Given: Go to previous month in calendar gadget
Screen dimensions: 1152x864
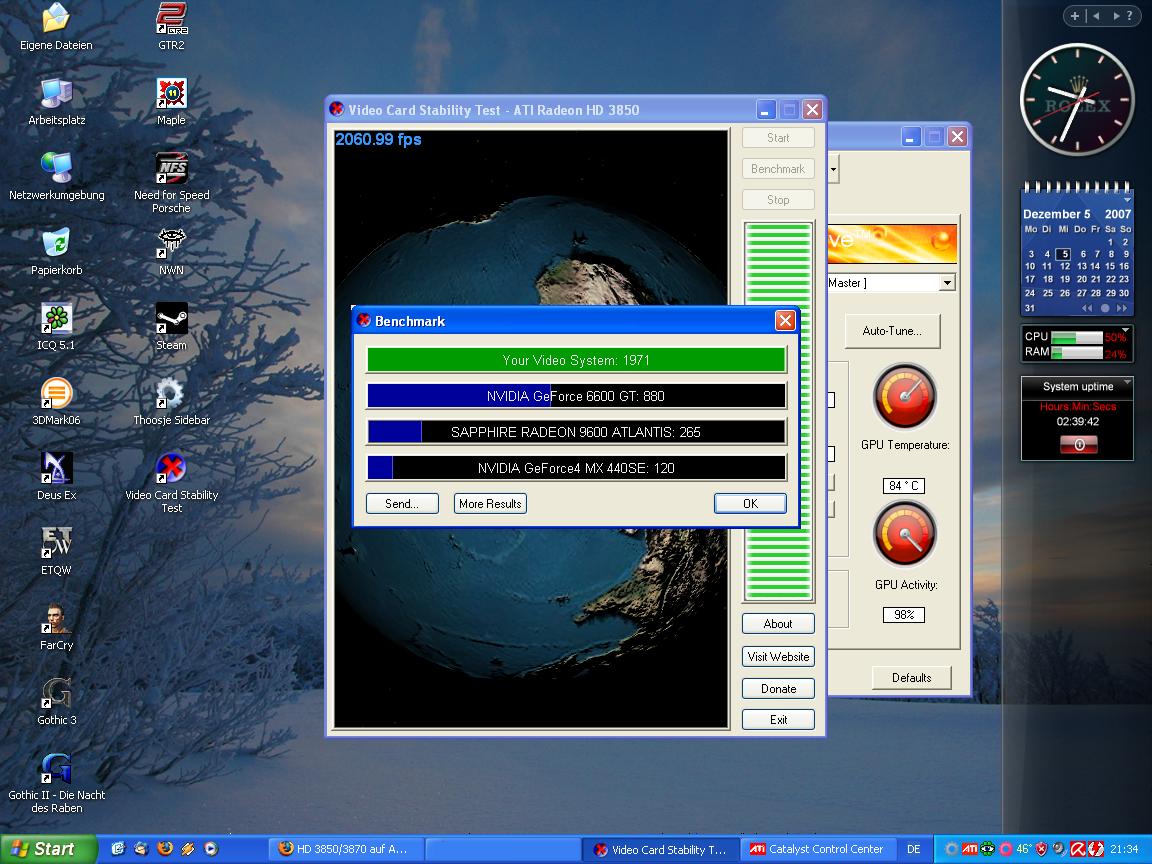Looking at the screenshot, I should point(1087,309).
